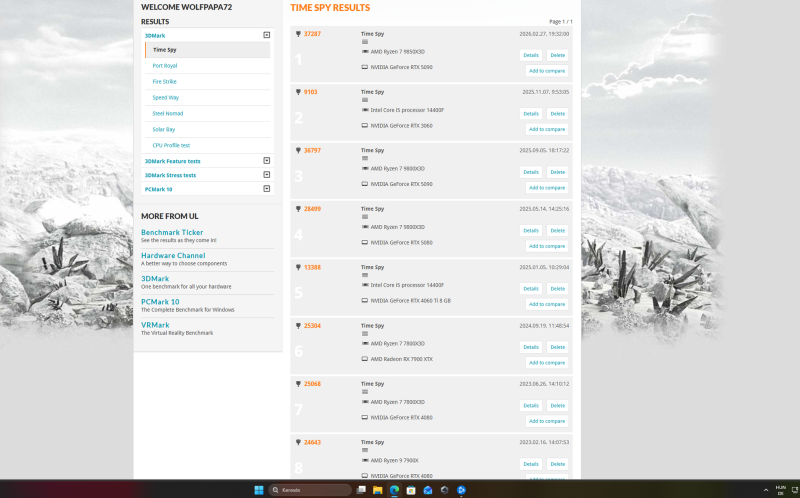
Task: Click the GPU icon next to AMD Radeon RX 7900 XTX
Action: [x=365, y=359]
